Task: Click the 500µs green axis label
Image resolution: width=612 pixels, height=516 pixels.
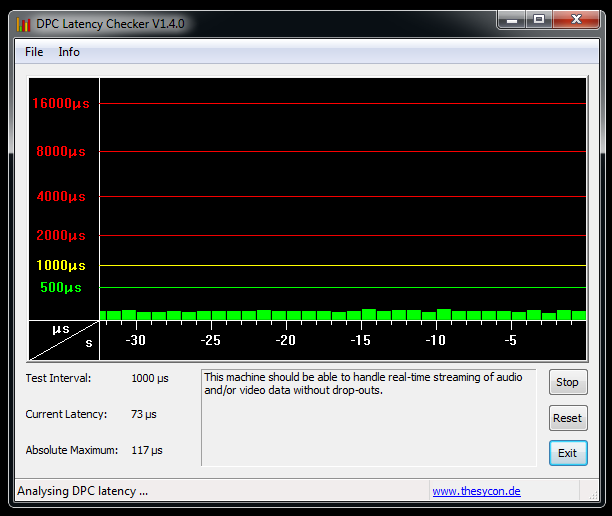Action: pyautogui.click(x=61, y=287)
